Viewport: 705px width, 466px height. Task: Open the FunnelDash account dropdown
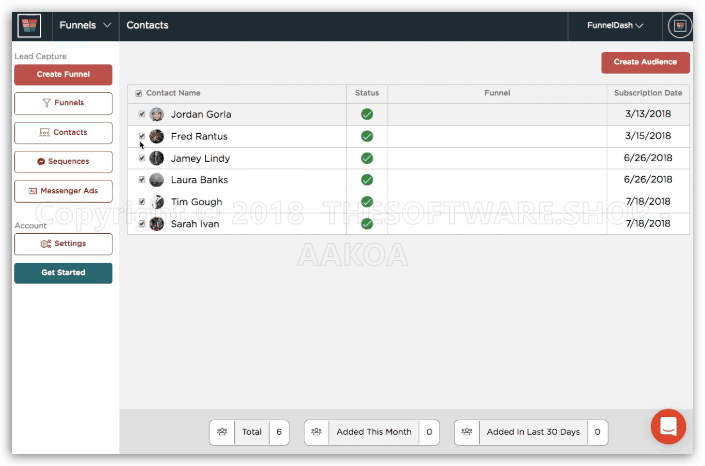tap(614, 25)
